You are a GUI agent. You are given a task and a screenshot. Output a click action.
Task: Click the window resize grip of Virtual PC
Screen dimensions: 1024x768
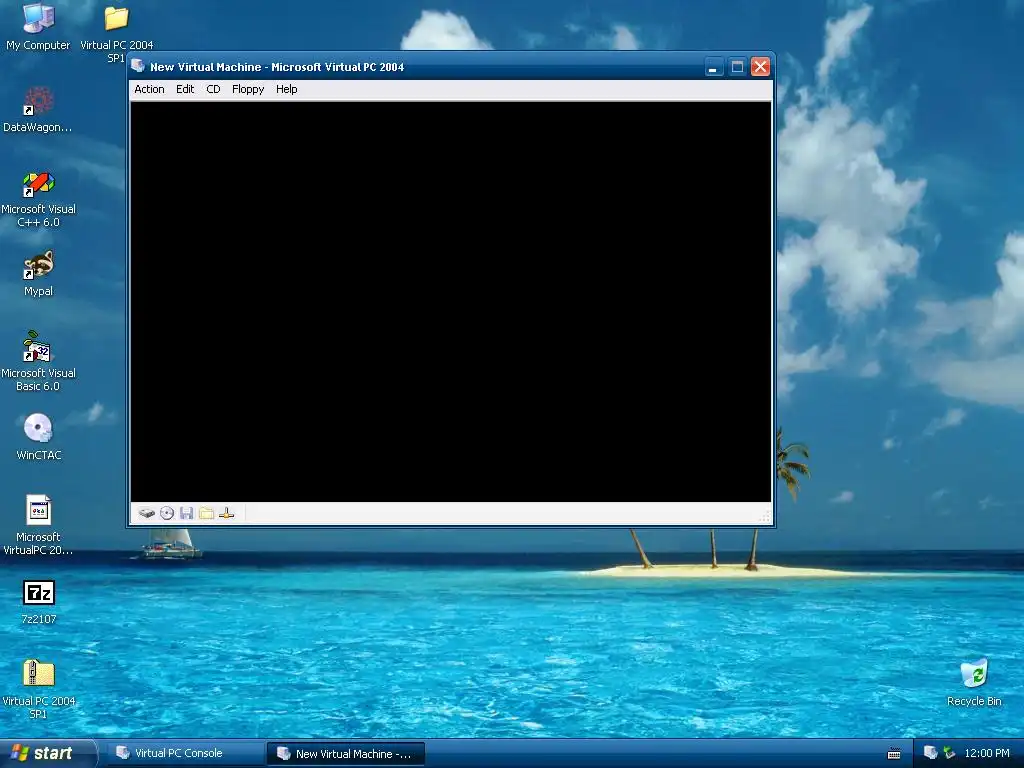[x=765, y=517]
